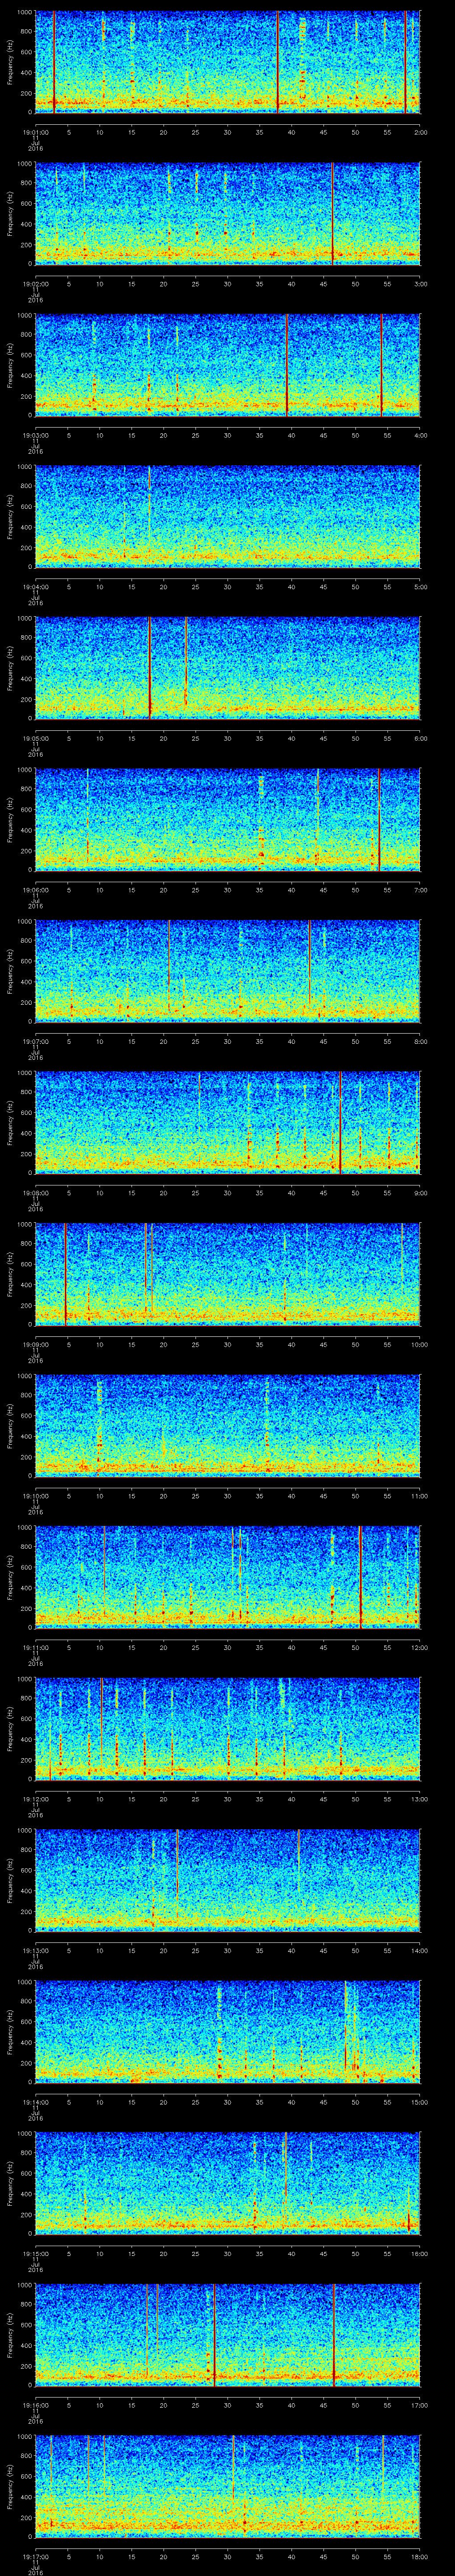The image size is (455, 2576).
Task: Select the 19:11:00 time axis label
Action: [x=35, y=1647]
